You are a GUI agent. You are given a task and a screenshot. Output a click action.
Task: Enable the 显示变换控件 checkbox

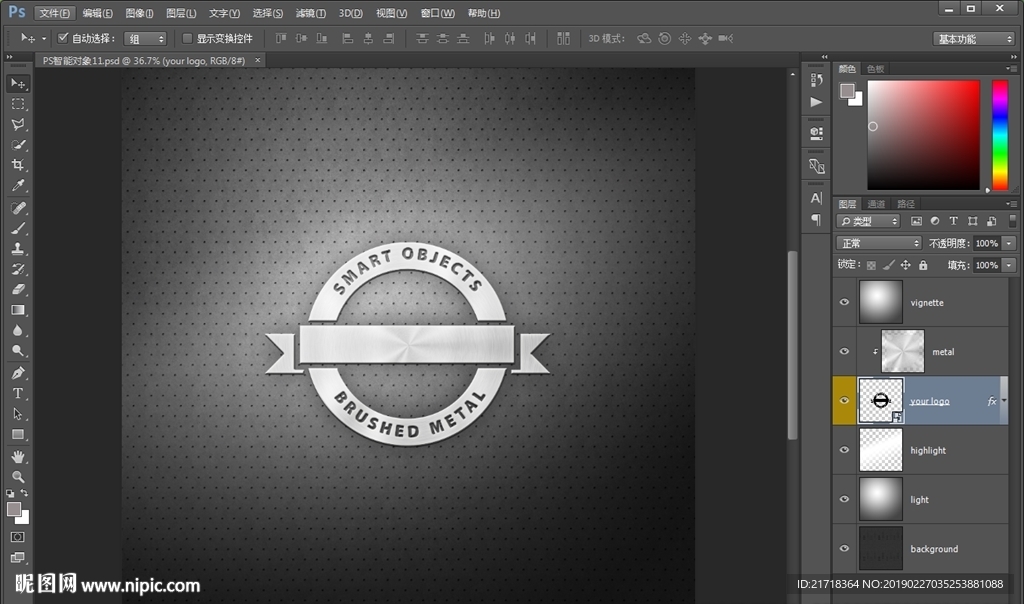coord(187,38)
